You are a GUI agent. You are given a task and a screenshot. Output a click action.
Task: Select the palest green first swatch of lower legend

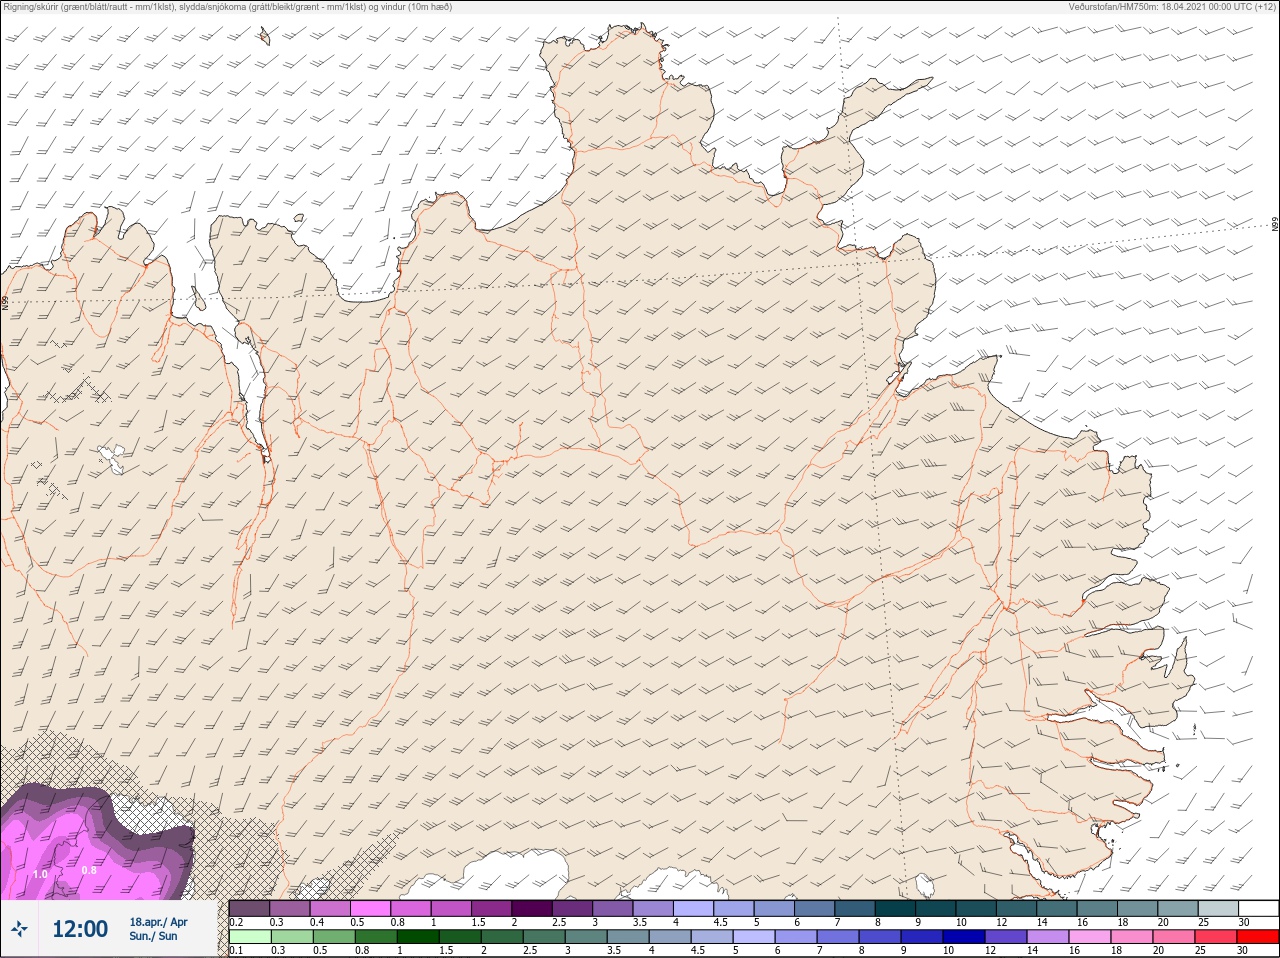tap(249, 937)
